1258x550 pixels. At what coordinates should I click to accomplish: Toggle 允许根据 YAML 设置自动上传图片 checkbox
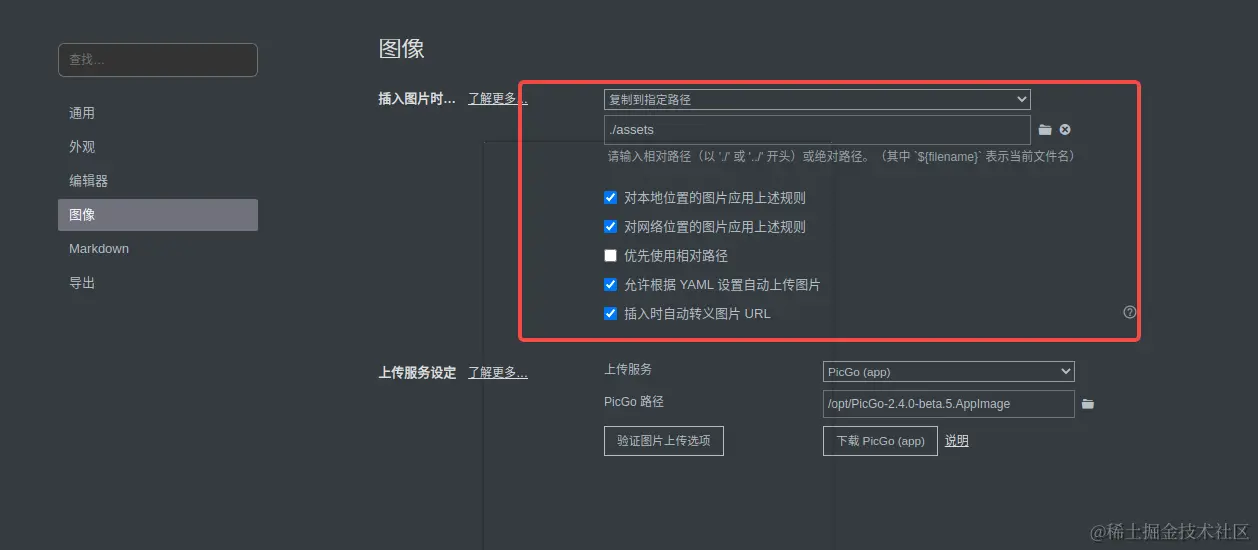point(611,285)
